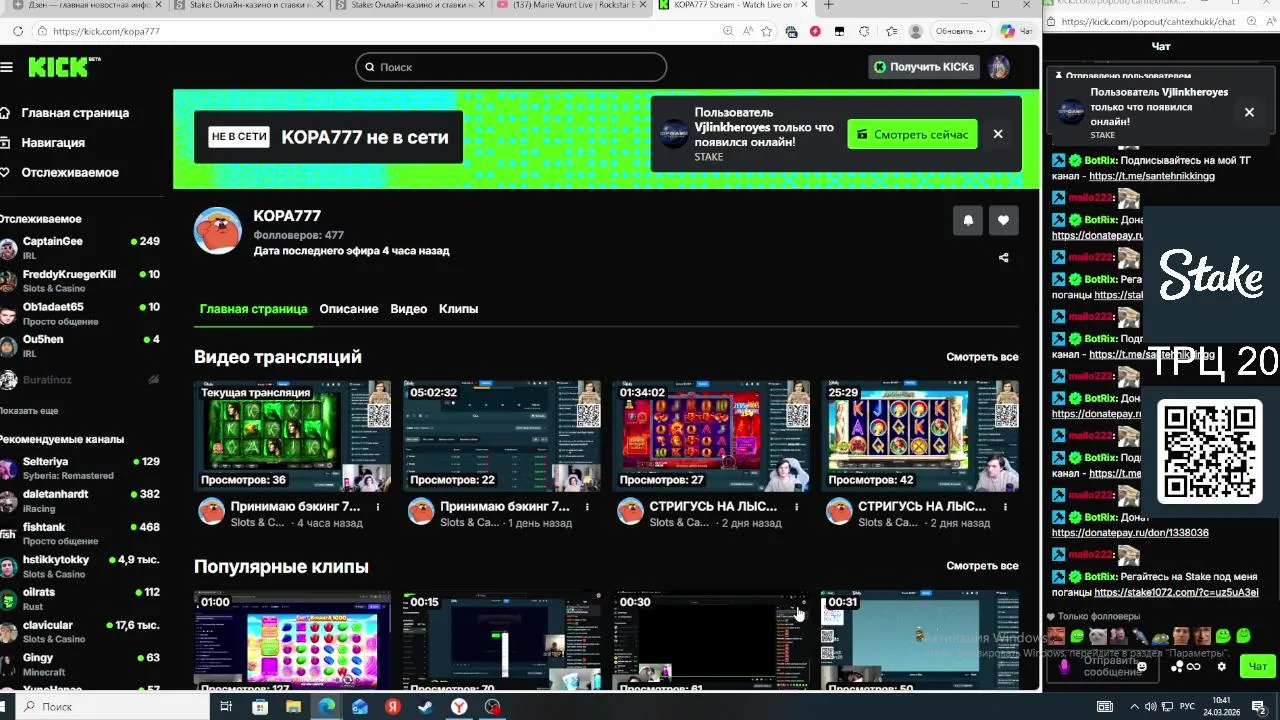
Task: Open donatepay.ru/don/1338036 link in chat
Action: pyautogui.click(x=1130, y=533)
